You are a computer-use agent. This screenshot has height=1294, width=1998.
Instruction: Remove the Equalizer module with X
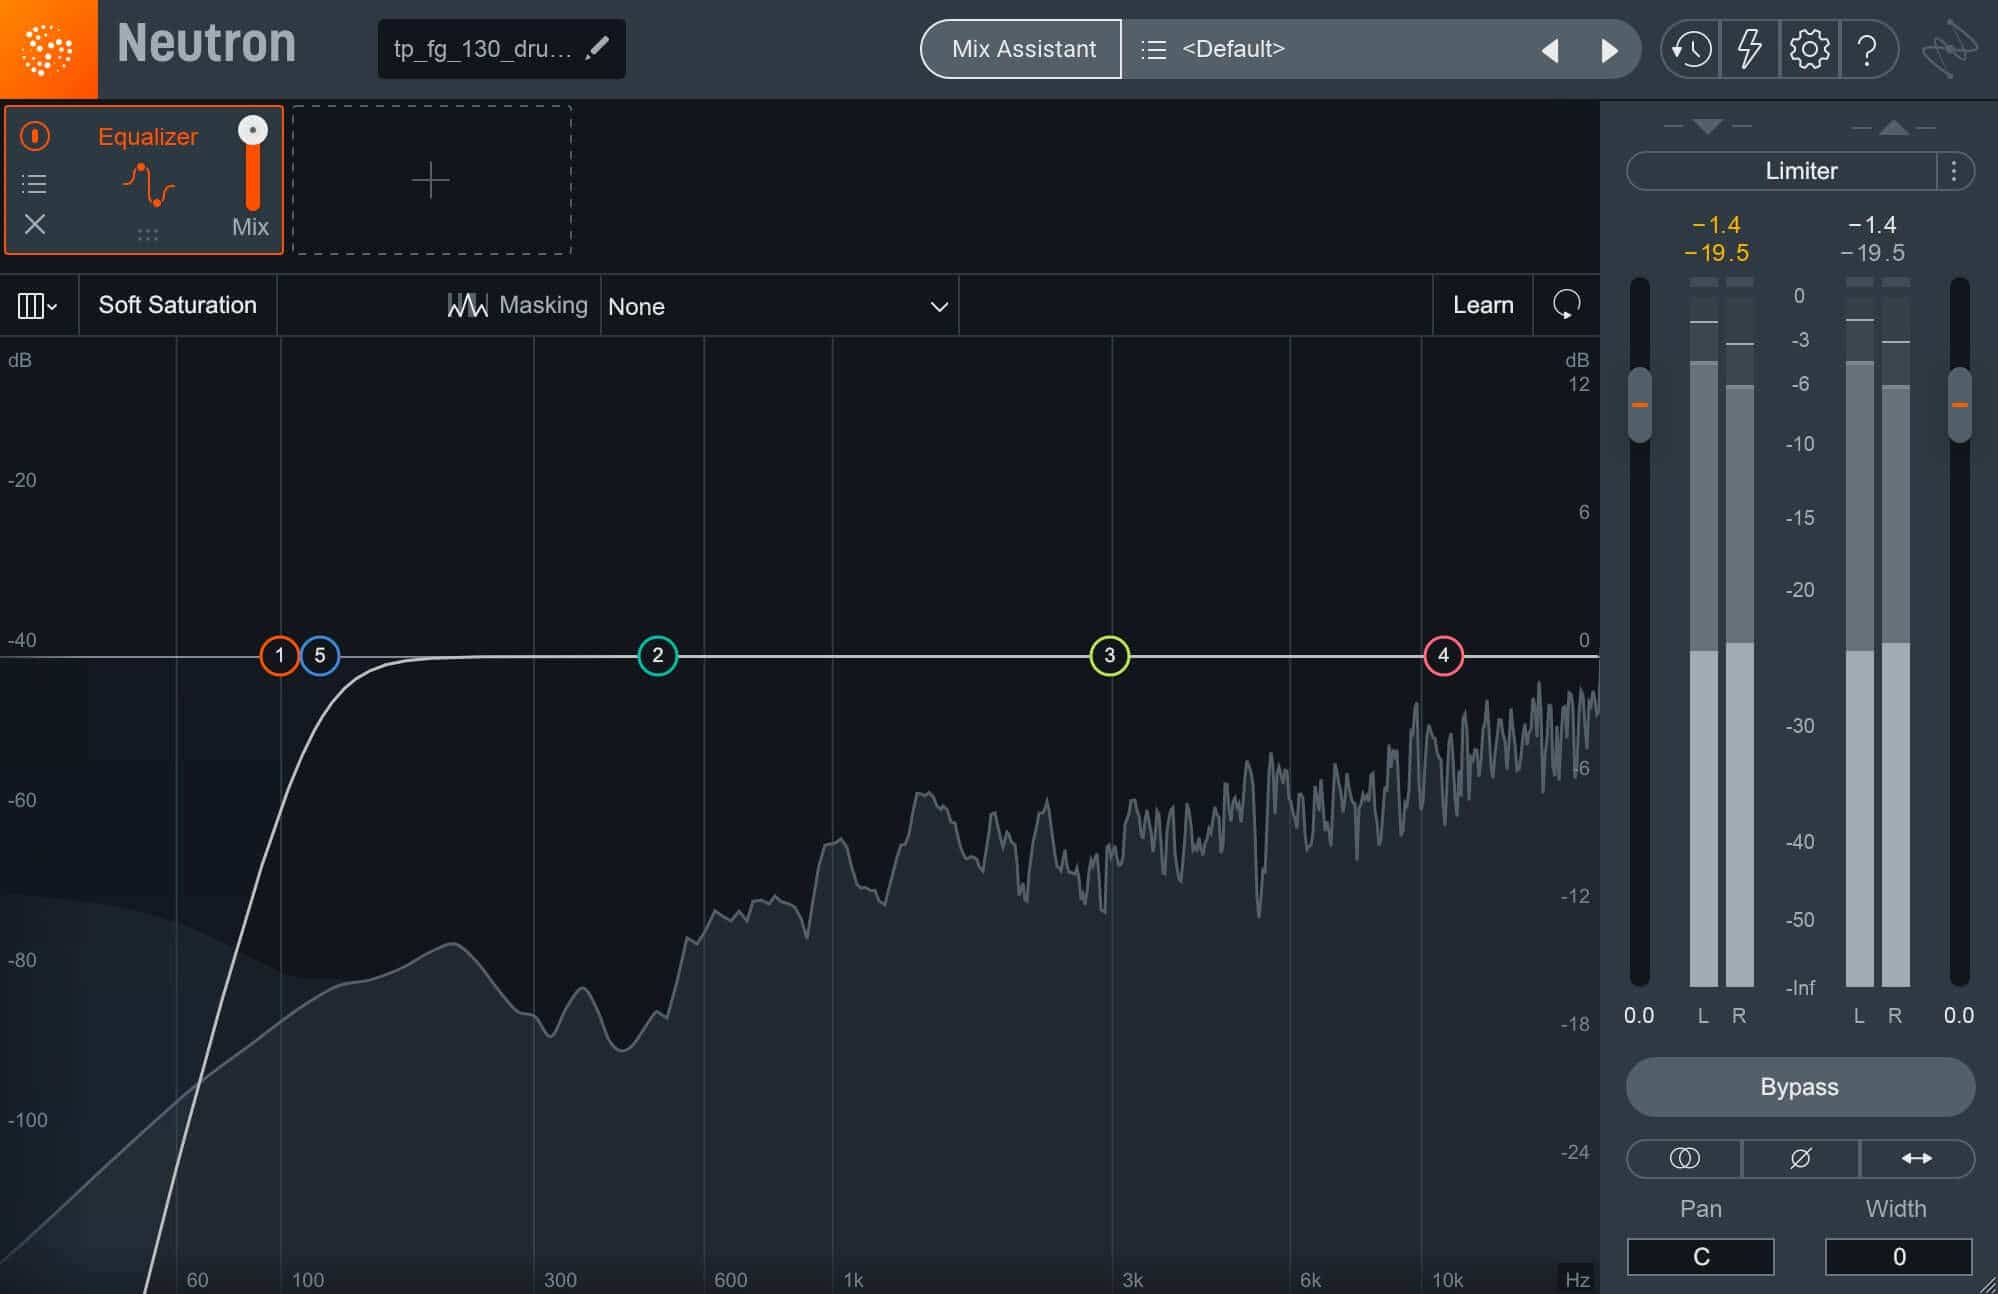(35, 224)
